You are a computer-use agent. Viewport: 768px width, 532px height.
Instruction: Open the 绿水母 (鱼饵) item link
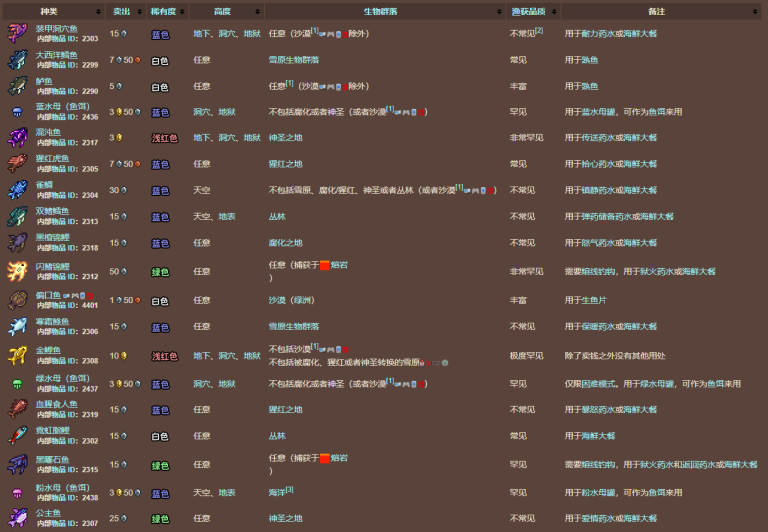tap(63, 379)
